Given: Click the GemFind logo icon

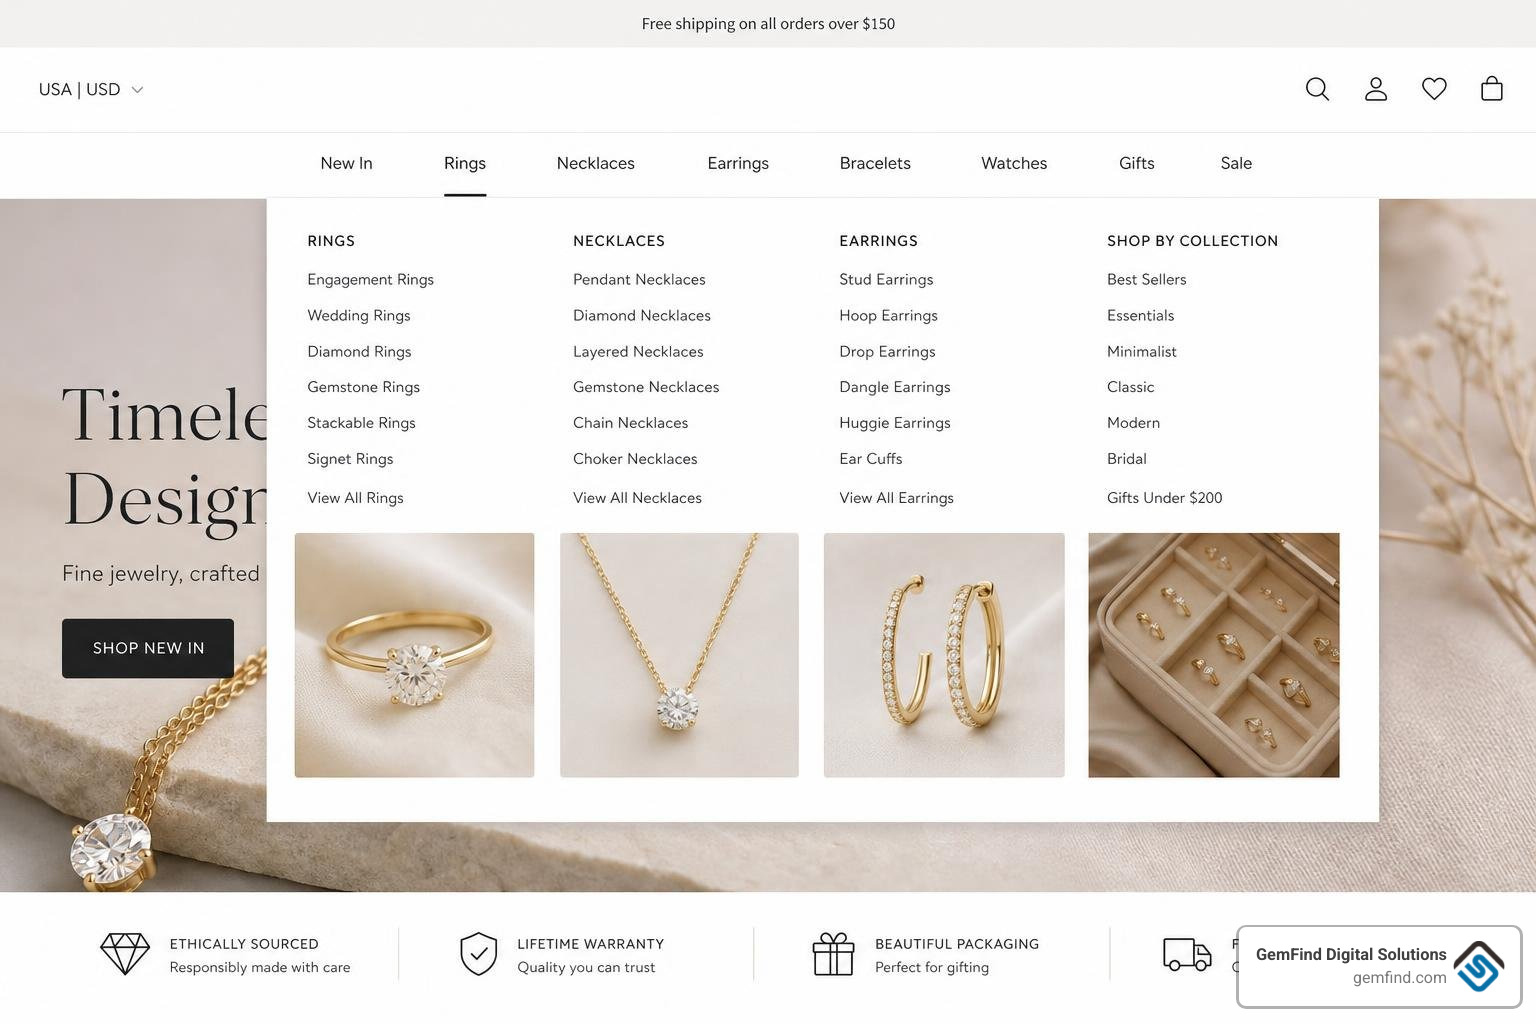Looking at the screenshot, I should point(1479,966).
